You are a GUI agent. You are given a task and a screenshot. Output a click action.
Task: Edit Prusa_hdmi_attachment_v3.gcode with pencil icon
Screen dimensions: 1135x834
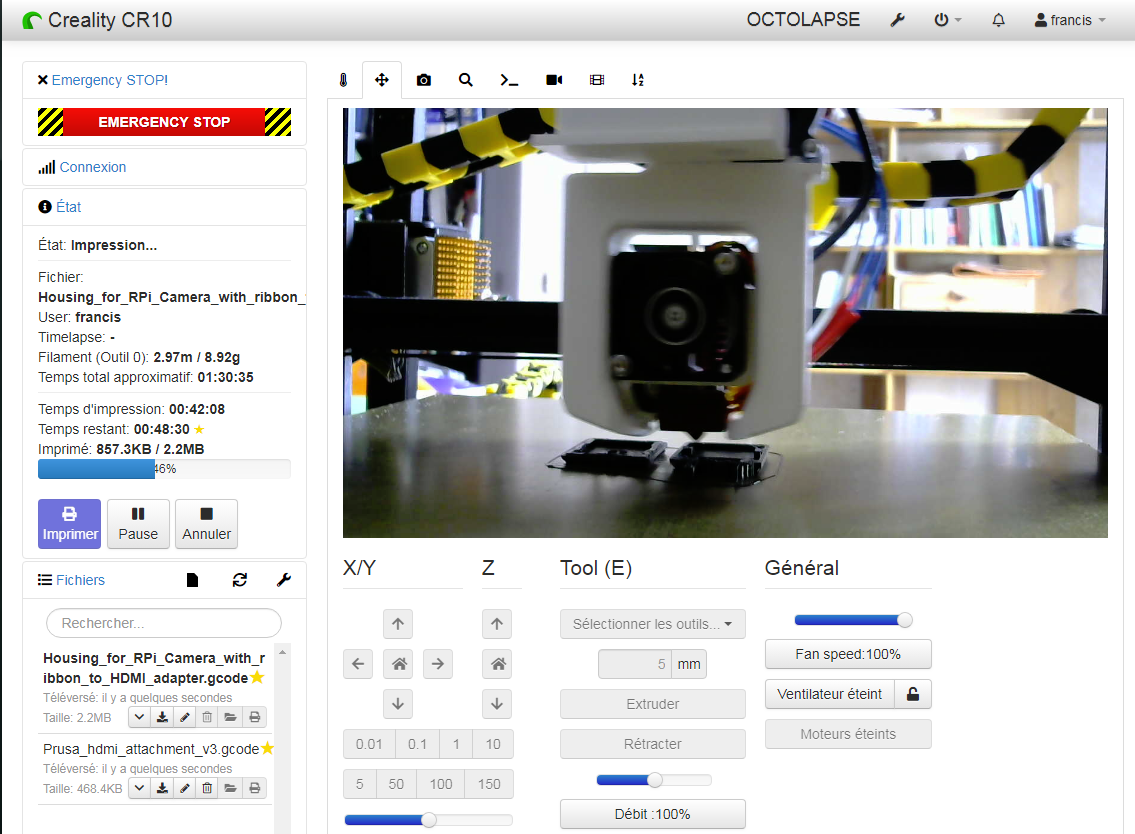pyautogui.click(x=185, y=788)
